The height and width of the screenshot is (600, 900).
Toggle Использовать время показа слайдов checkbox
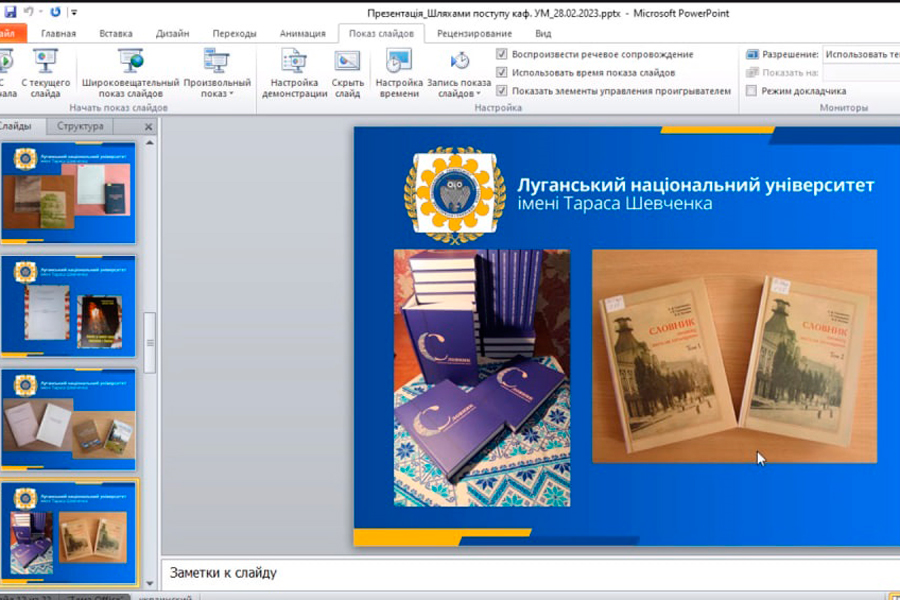(502, 73)
